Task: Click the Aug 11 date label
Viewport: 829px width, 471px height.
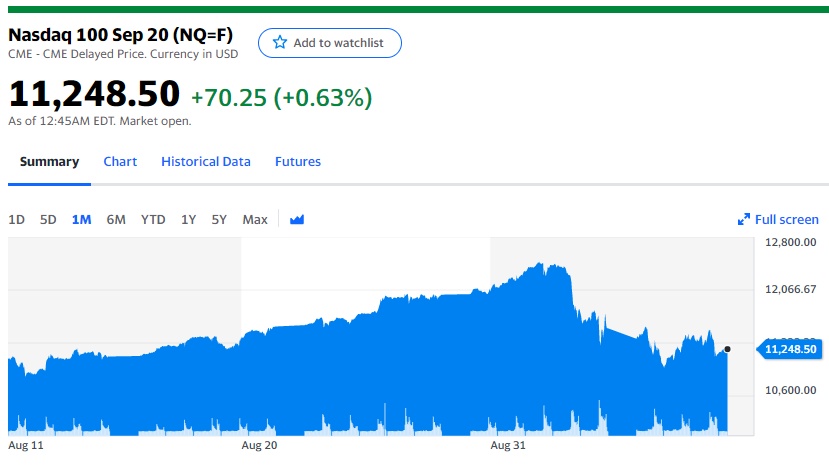Action: pyautogui.click(x=26, y=445)
